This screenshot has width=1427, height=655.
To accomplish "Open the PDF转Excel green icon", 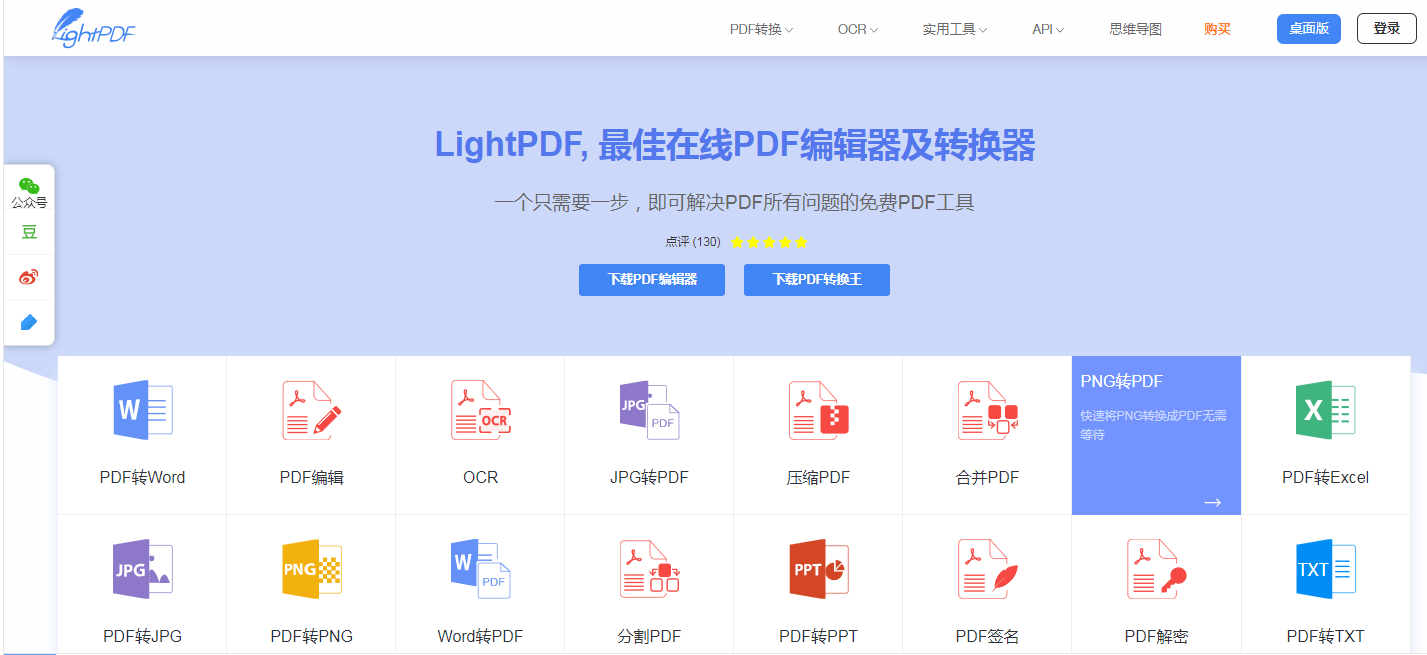I will click(x=1325, y=409).
